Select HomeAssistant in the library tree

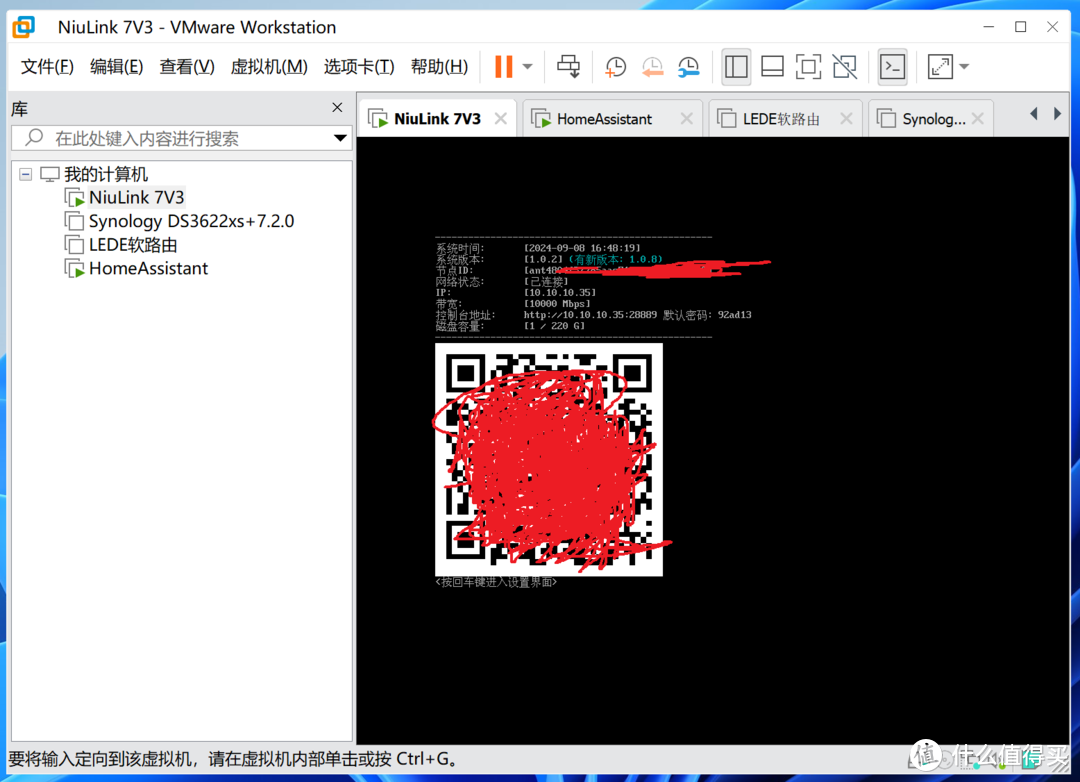pos(148,269)
